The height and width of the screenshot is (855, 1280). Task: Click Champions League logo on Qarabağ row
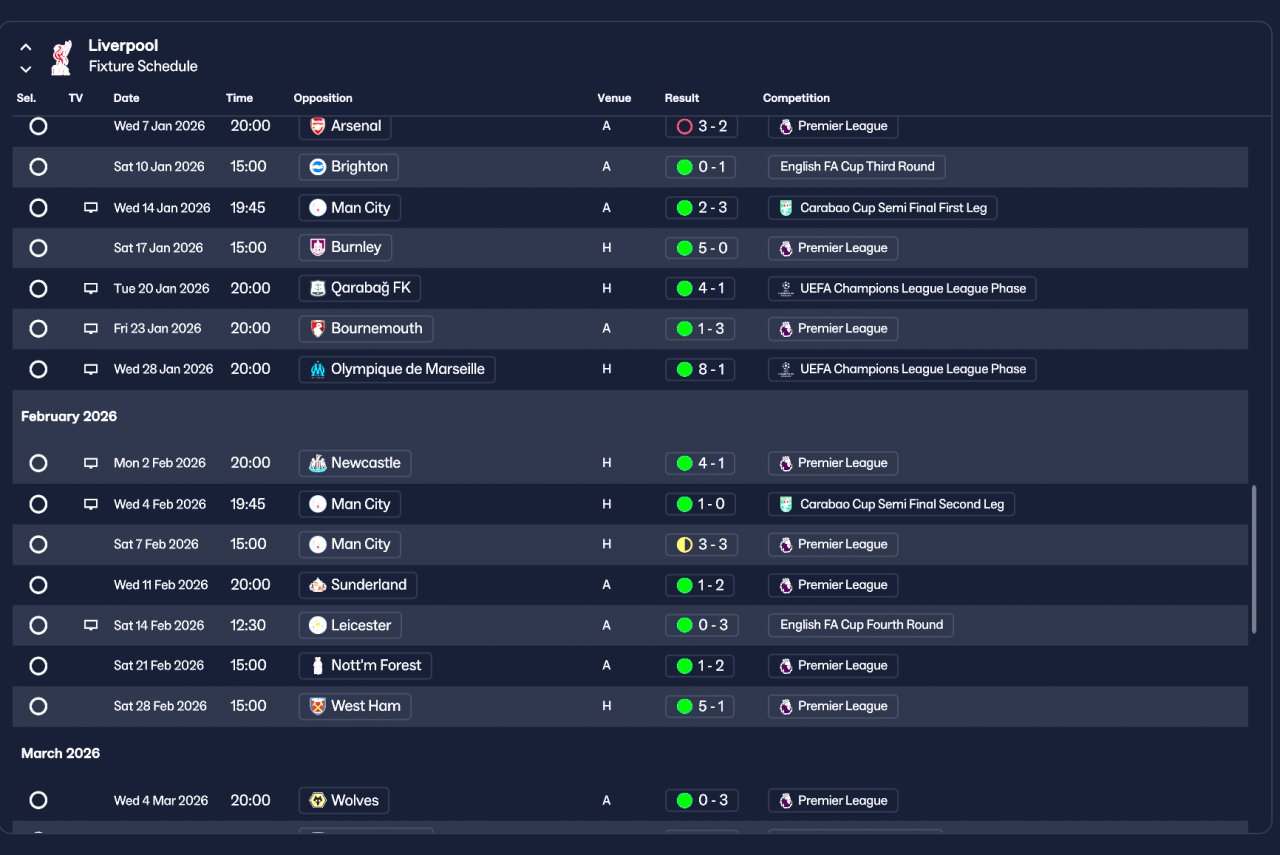click(x=786, y=288)
